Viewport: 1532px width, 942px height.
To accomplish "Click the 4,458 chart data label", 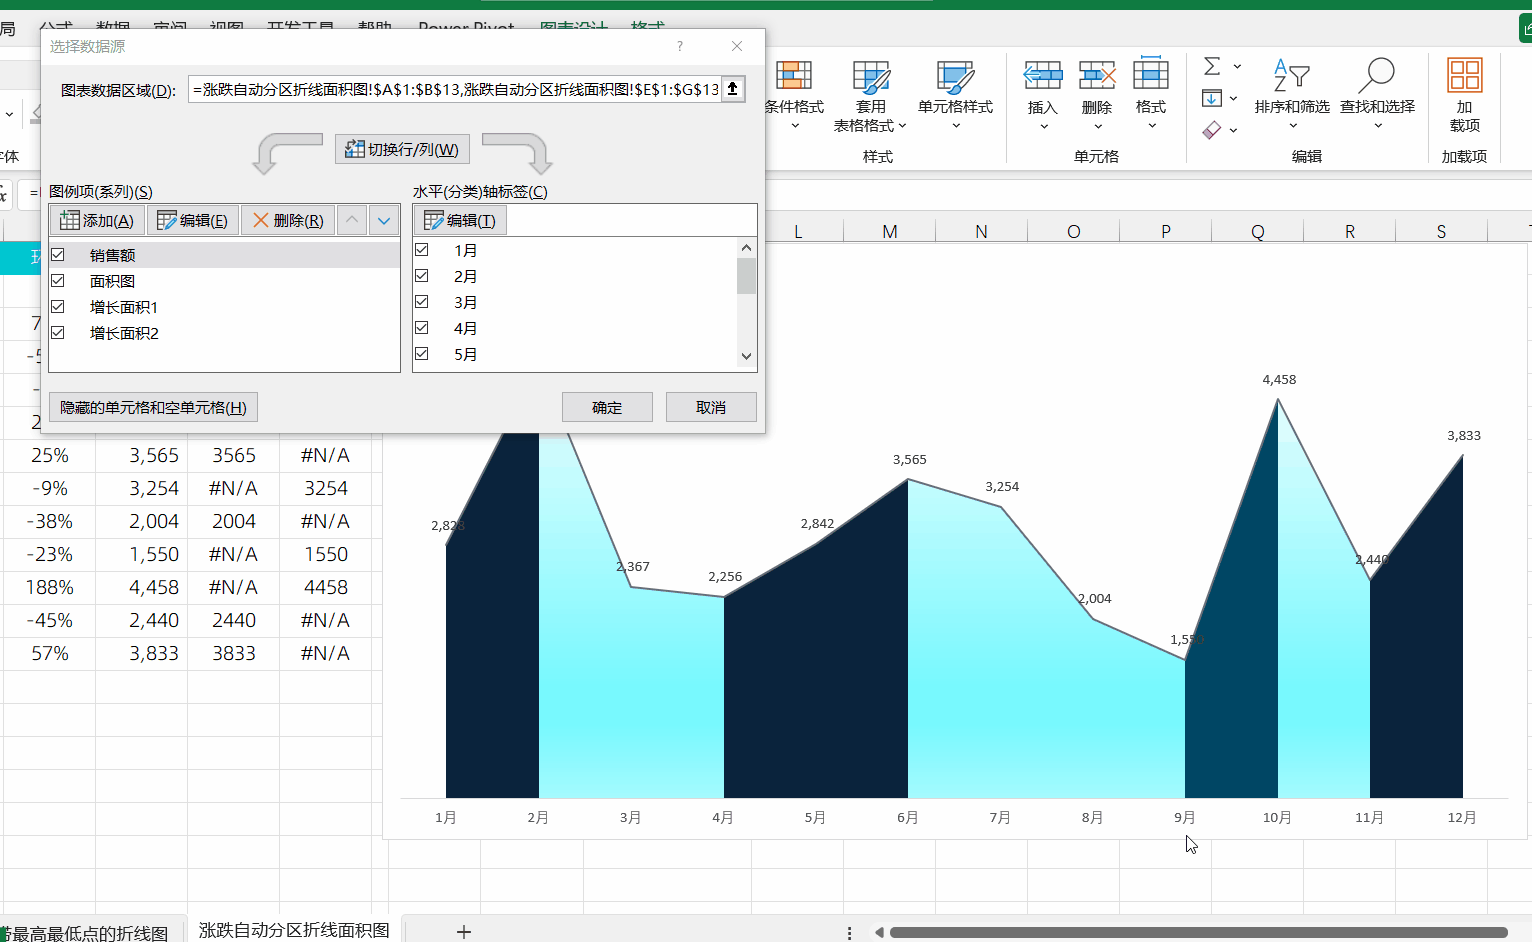I will coord(1279,380).
